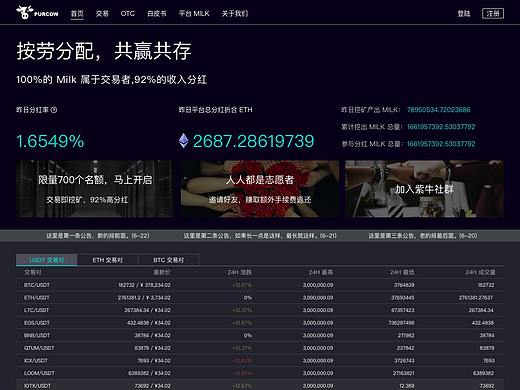Select the BTC/USDT trading pair row

(260, 285)
